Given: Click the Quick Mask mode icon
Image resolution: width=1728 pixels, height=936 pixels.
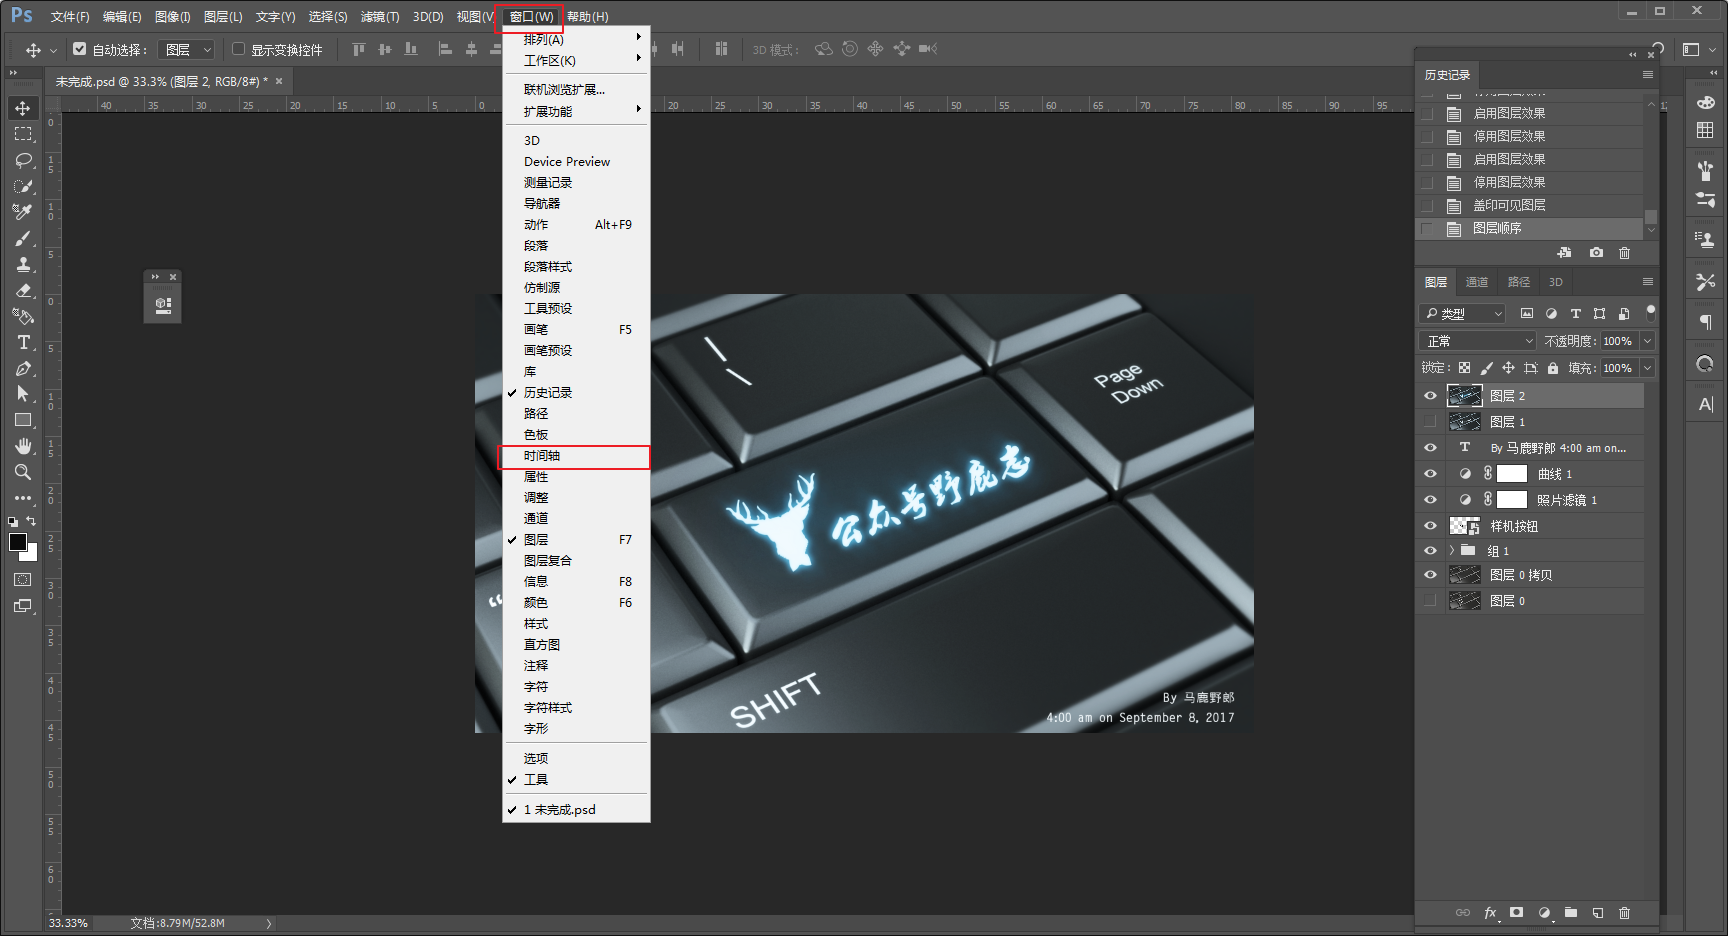Looking at the screenshot, I should (23, 580).
